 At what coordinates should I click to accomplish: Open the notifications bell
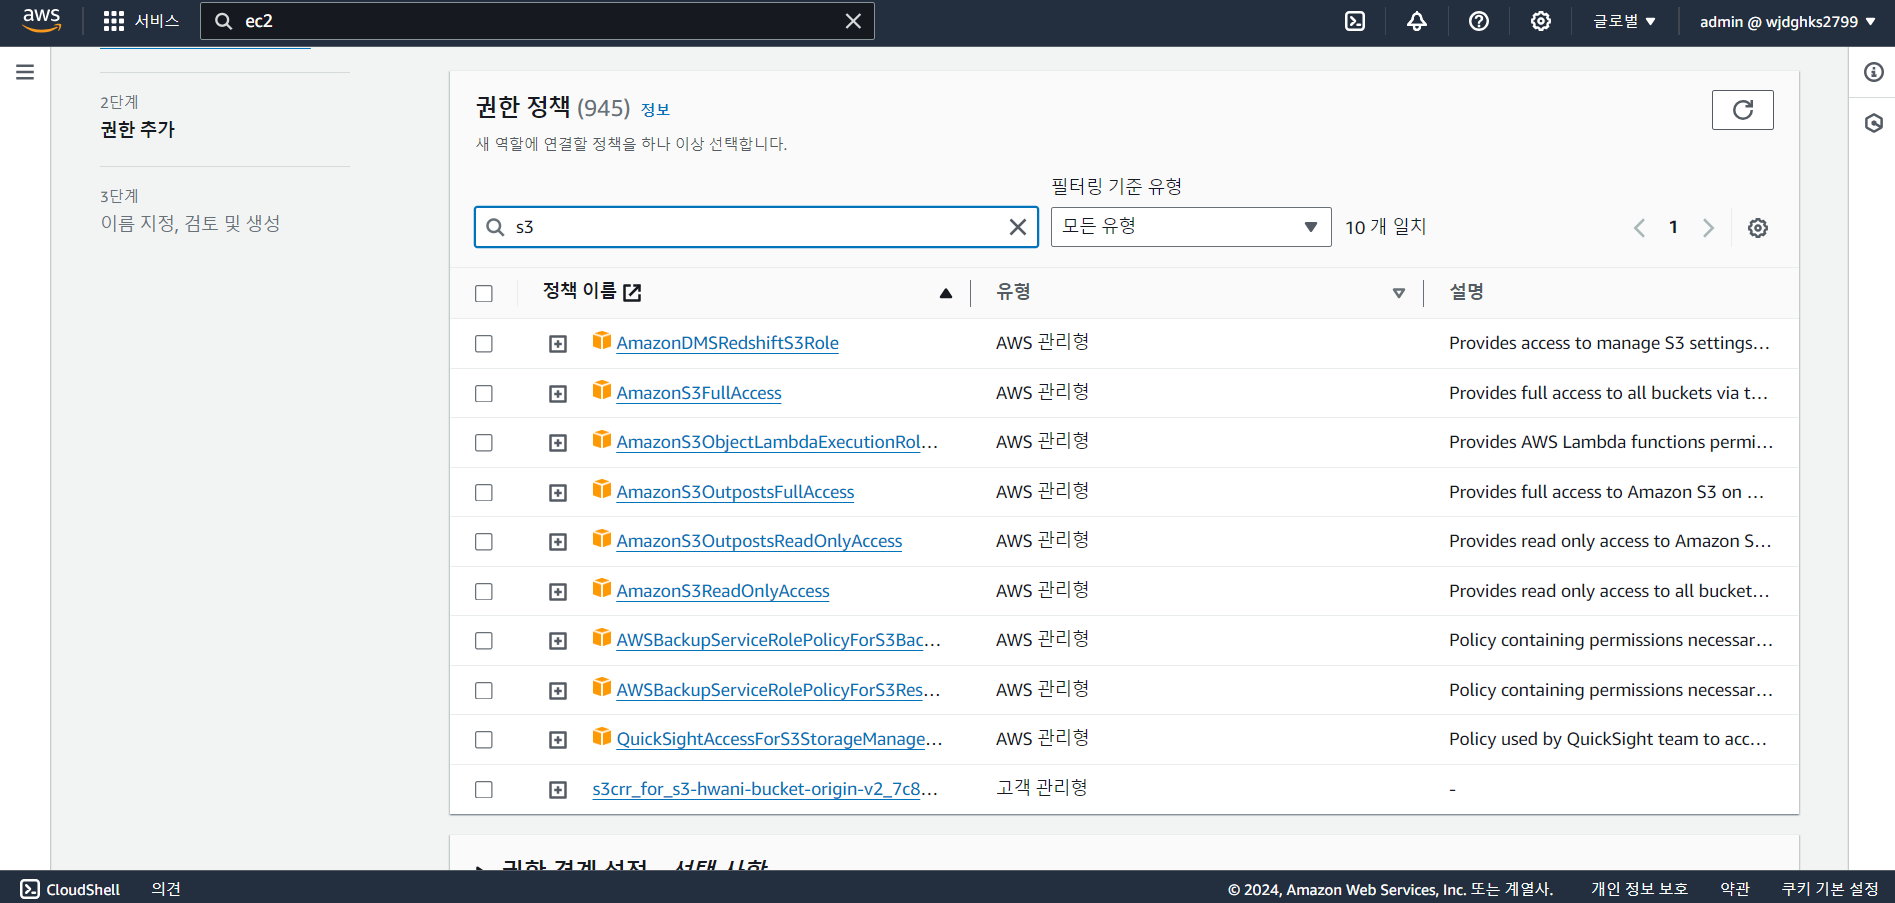pyautogui.click(x=1417, y=21)
